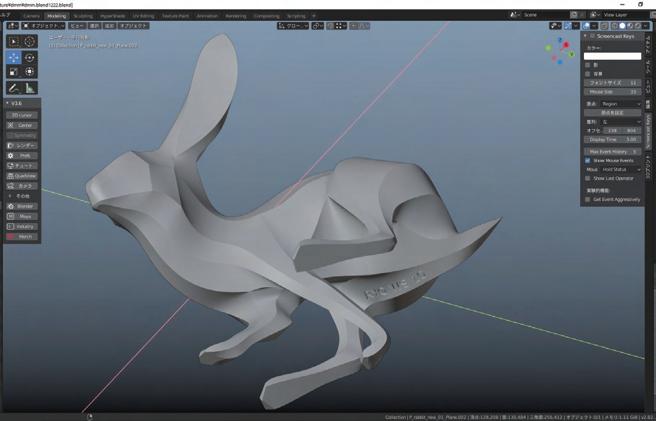Image resolution: width=656 pixels, height=421 pixels.
Task: Click the navigation axis gizmo red X
Action: coord(566,45)
